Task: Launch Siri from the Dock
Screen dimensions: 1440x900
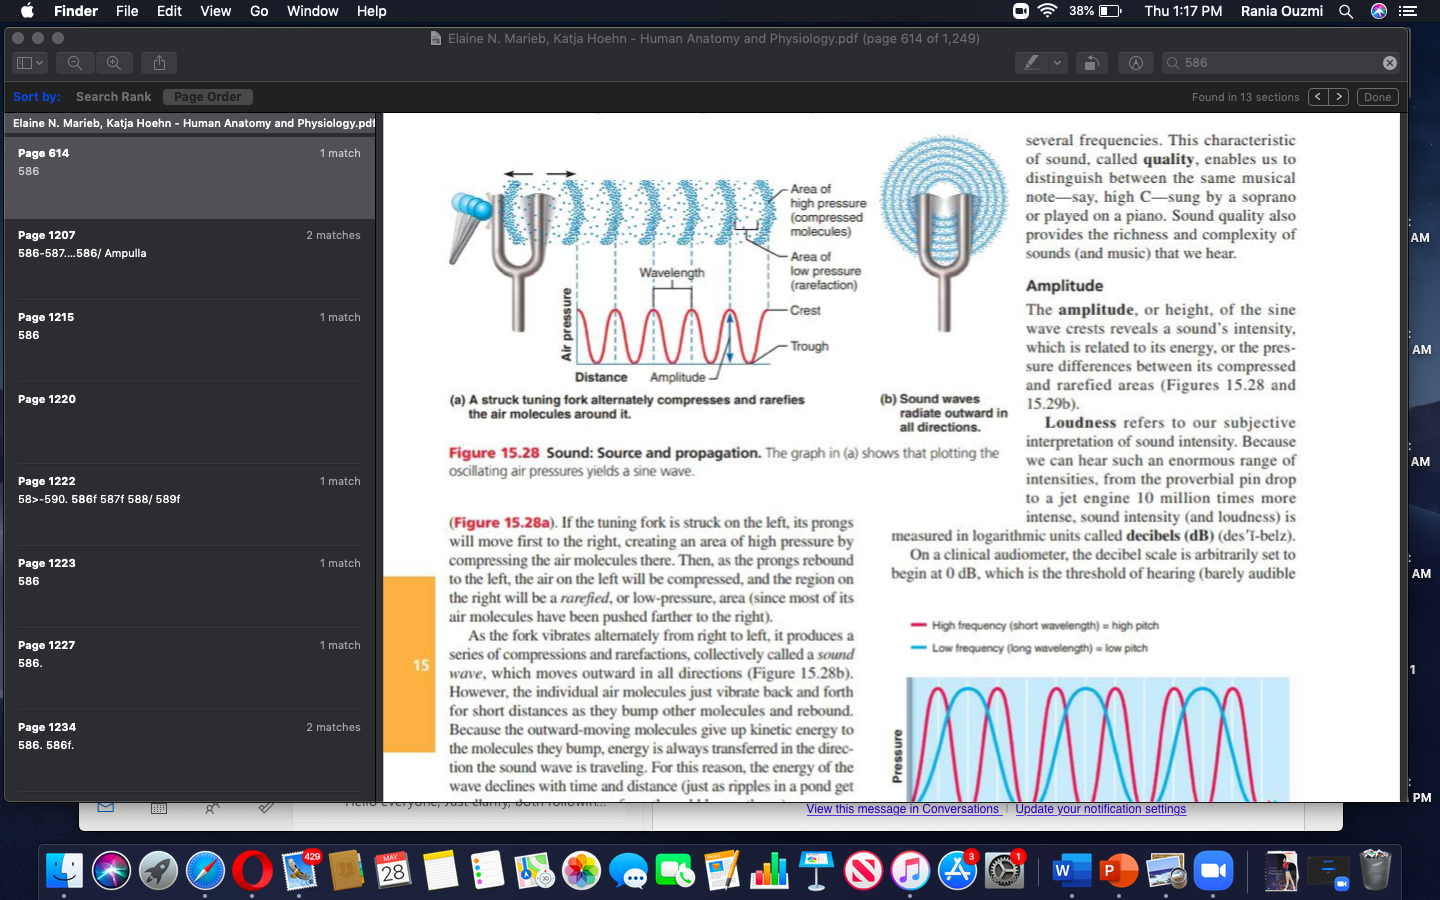Action: click(112, 871)
